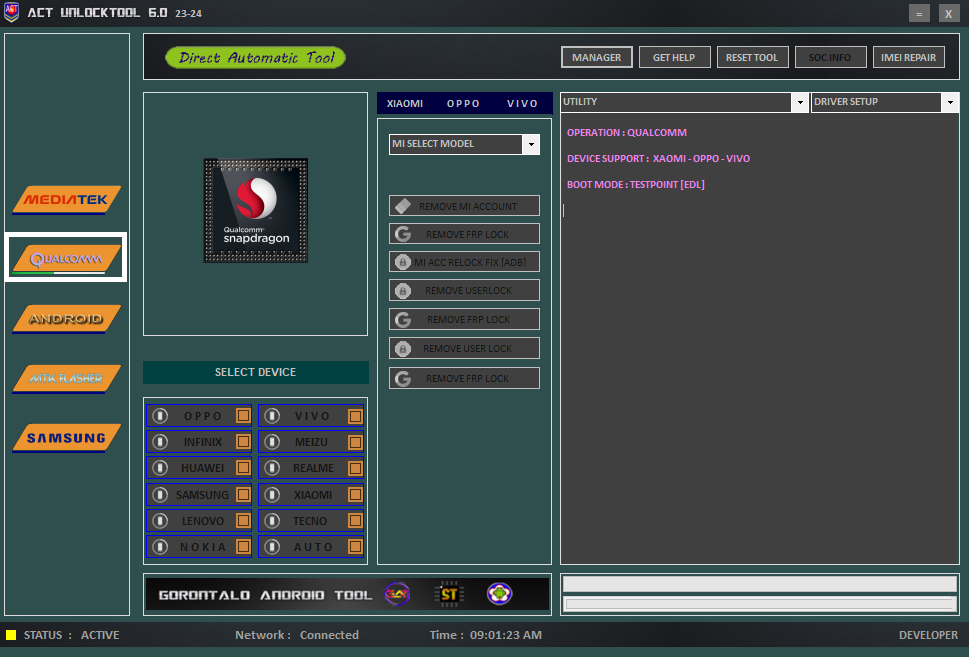The width and height of the screenshot is (969, 657).
Task: Click the power icon on VIVO device row
Action: (x=272, y=416)
